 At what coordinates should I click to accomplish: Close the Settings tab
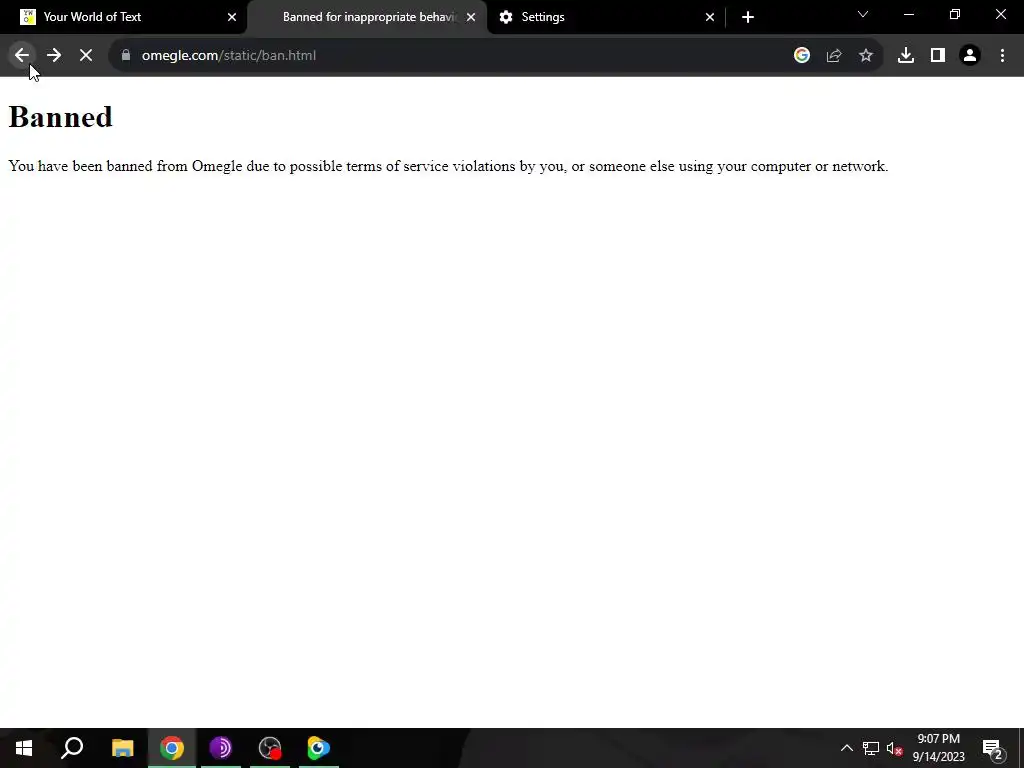click(710, 17)
